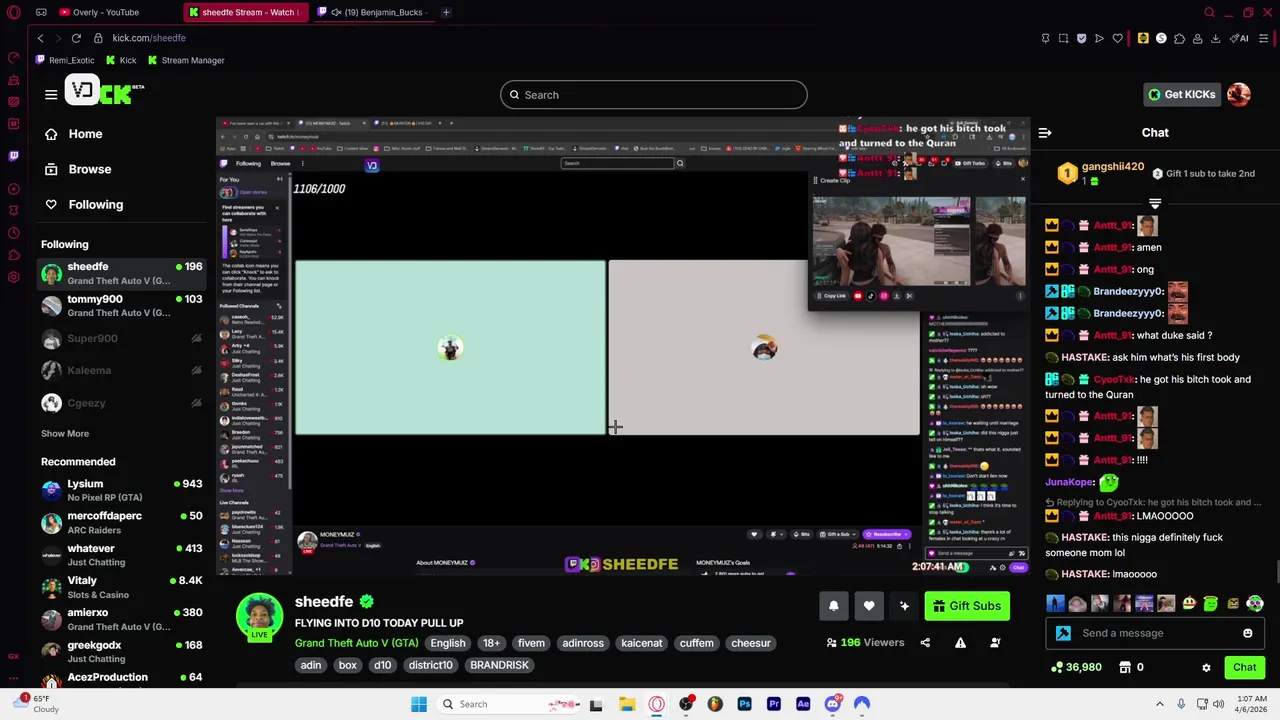This screenshot has width=1280, height=720.
Task: Open Windows Start menu
Action: (419, 704)
